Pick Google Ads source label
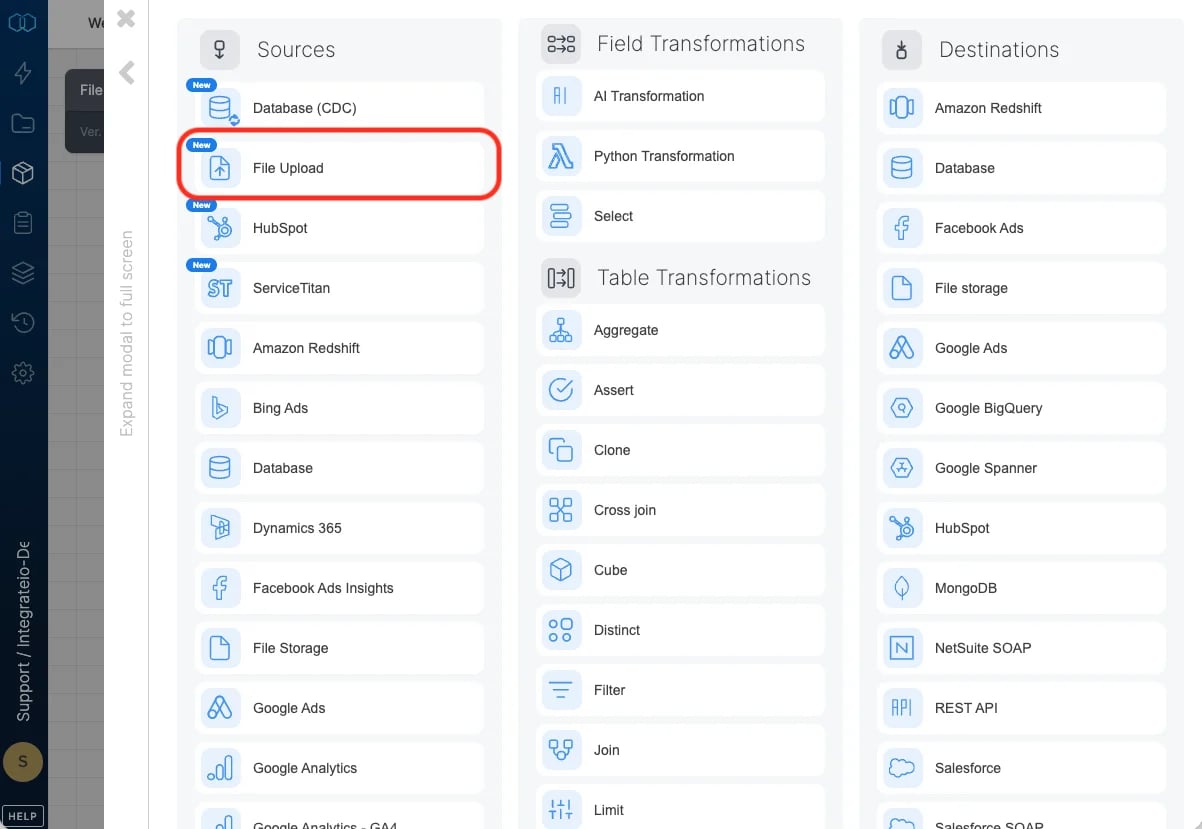Viewport: 1202px width, 829px height. 289,708
